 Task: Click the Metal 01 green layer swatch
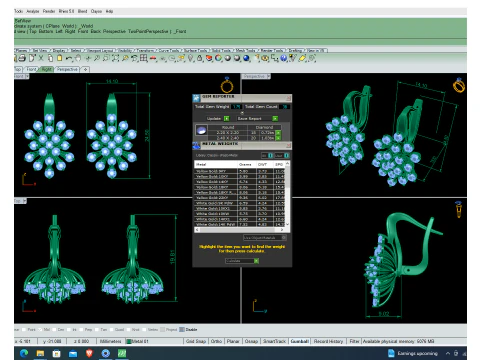tap(129, 341)
